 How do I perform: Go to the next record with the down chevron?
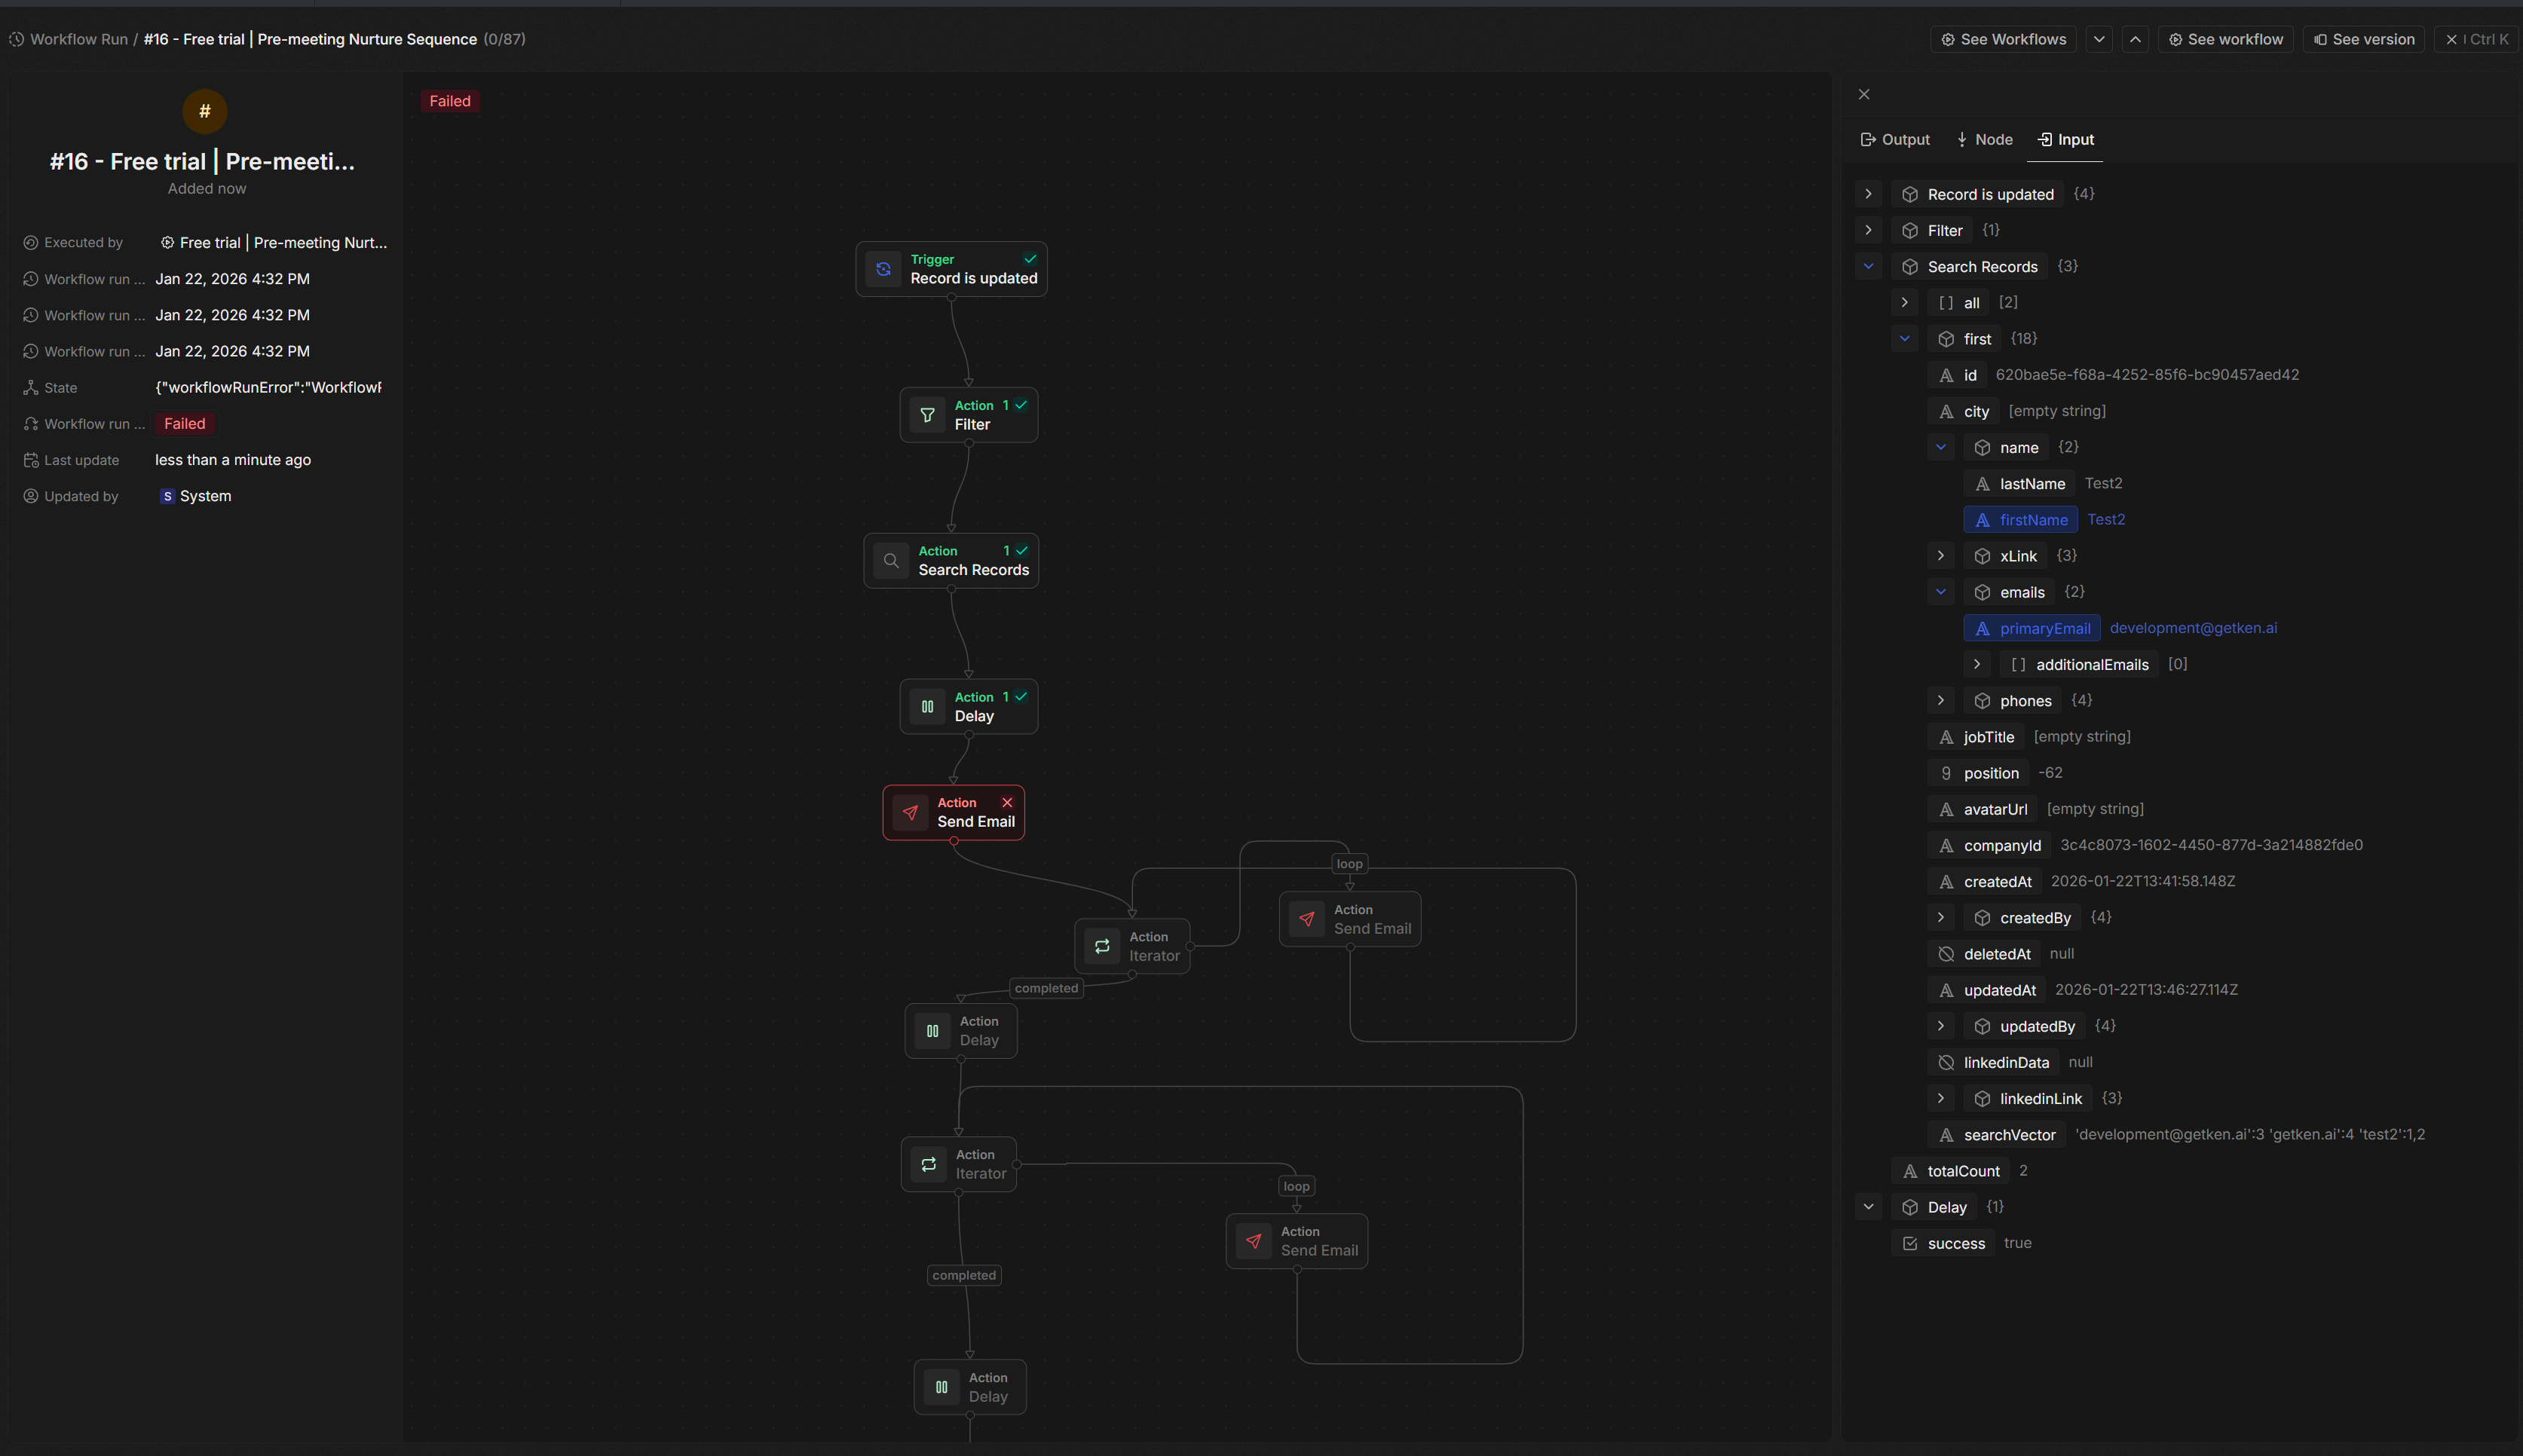pos(2099,39)
